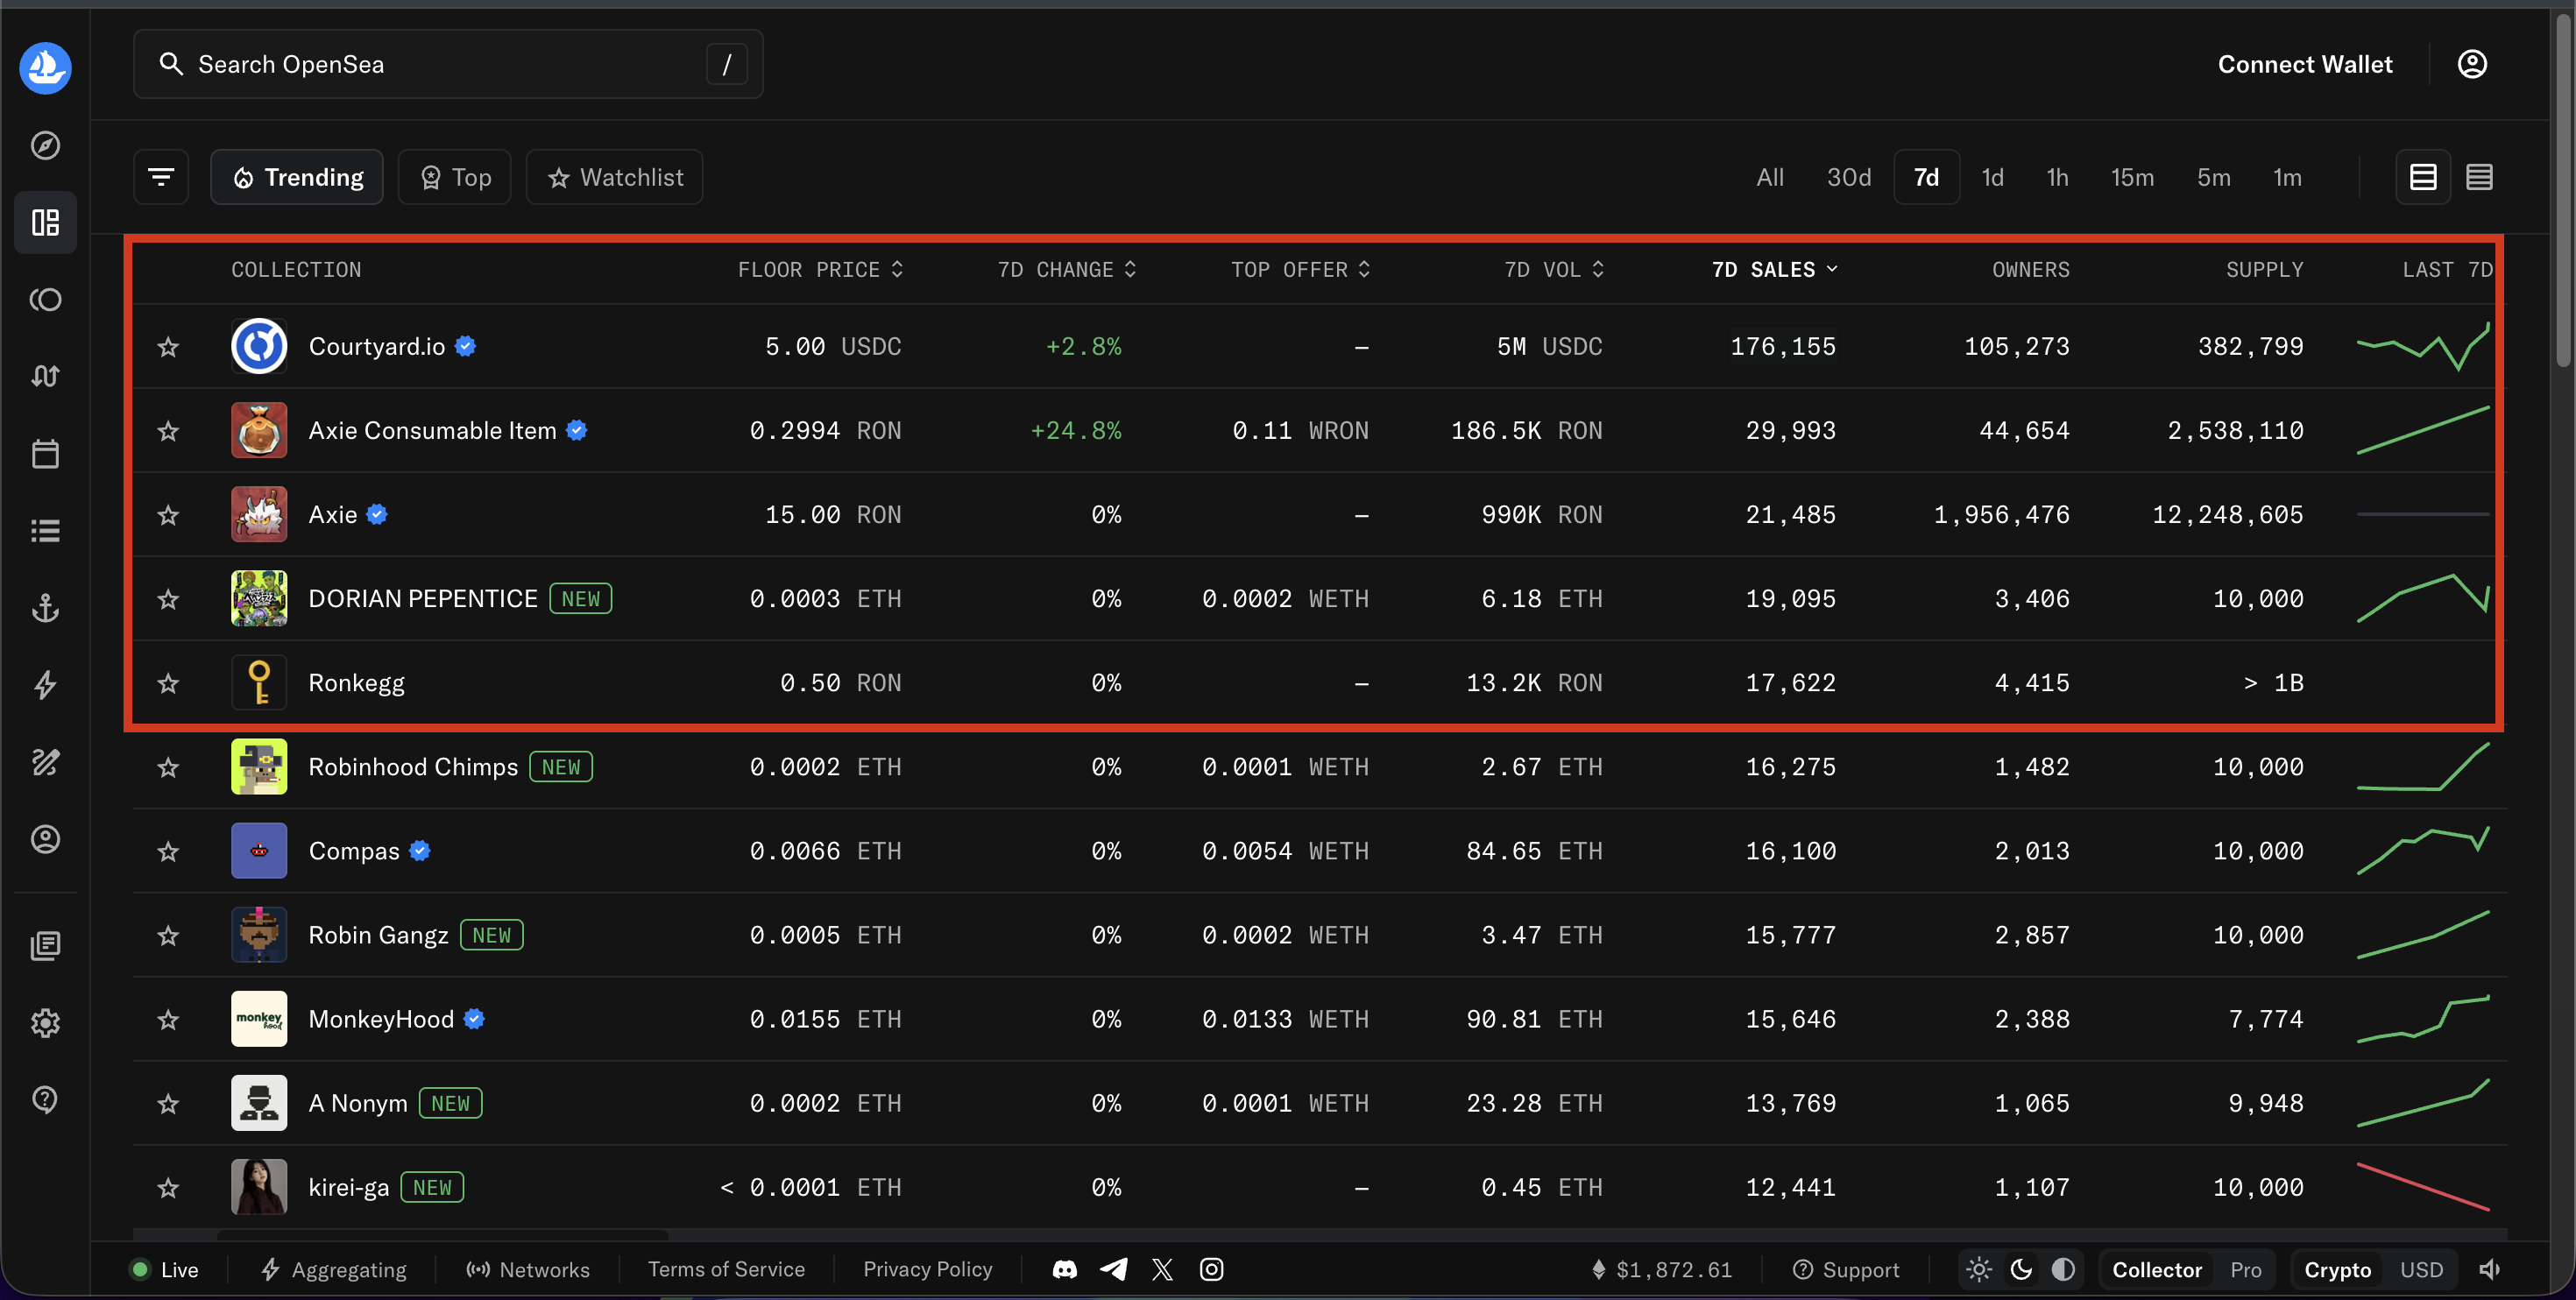Star the Robinhood Chimps collection
This screenshot has width=2576, height=1300.
(168, 767)
